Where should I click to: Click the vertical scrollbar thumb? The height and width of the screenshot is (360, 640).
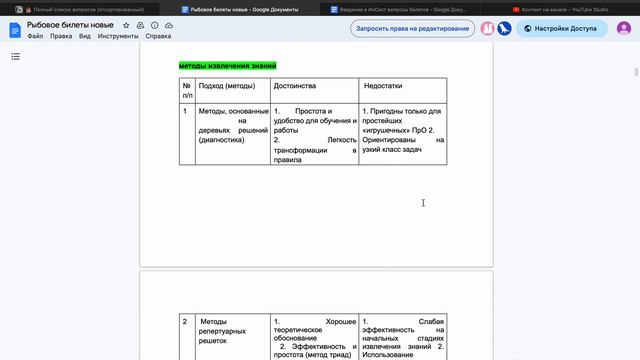tap(636, 72)
